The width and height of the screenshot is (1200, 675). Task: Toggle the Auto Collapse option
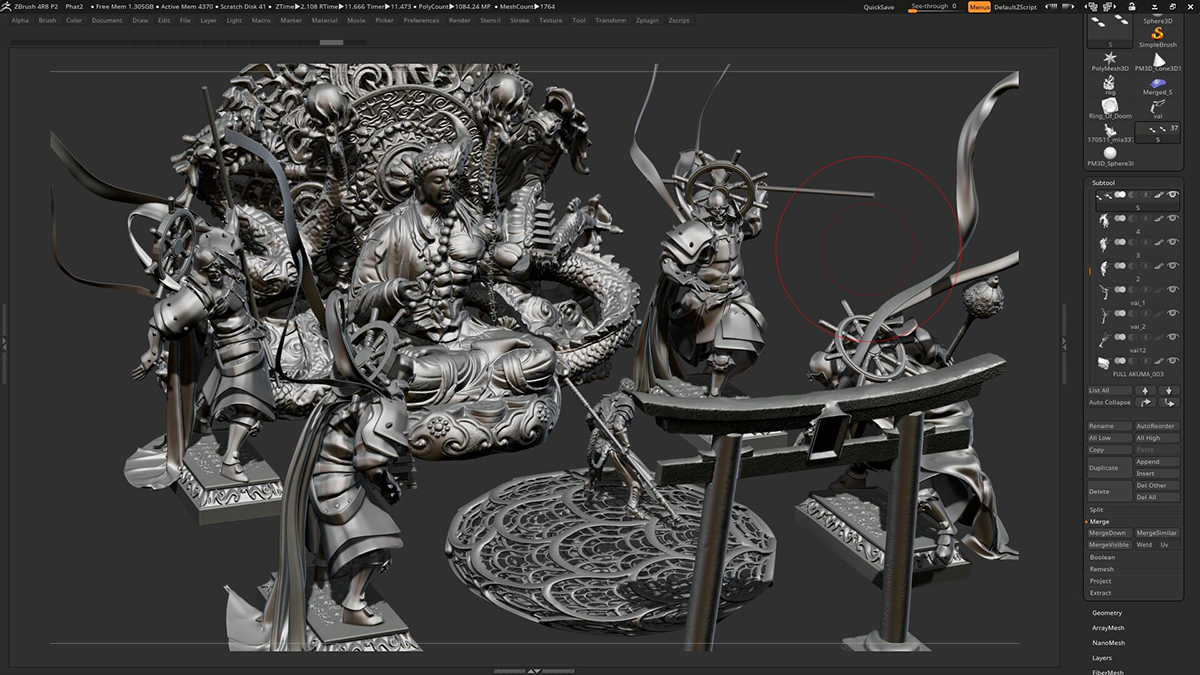point(1110,402)
